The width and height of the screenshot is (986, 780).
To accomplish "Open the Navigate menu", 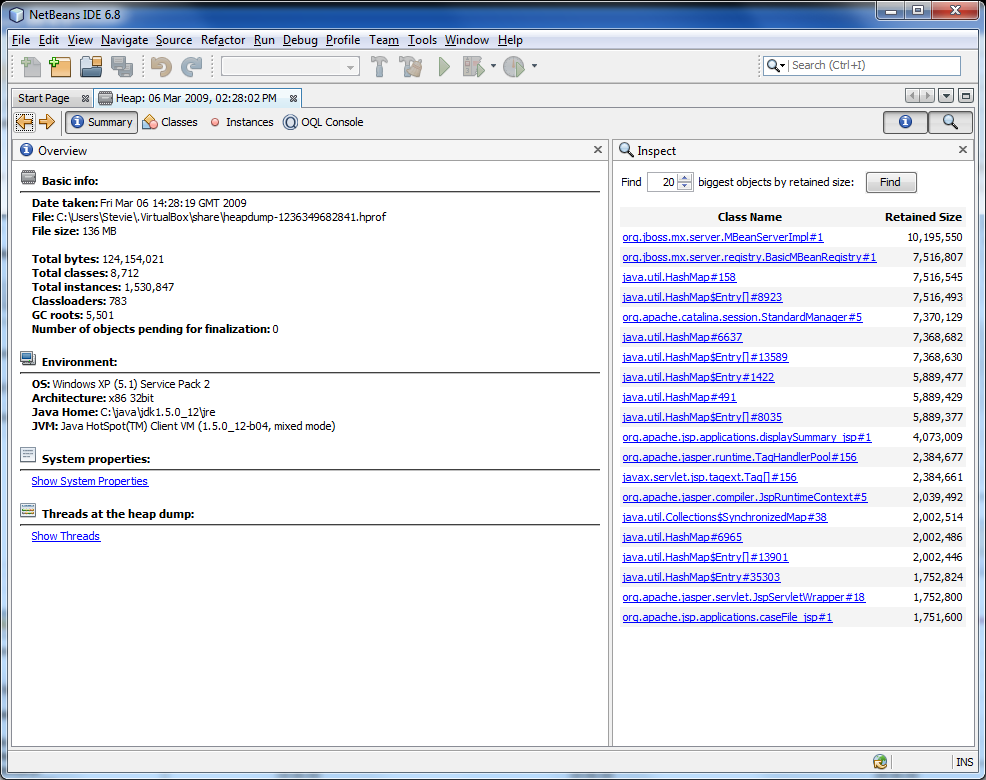I will point(125,40).
